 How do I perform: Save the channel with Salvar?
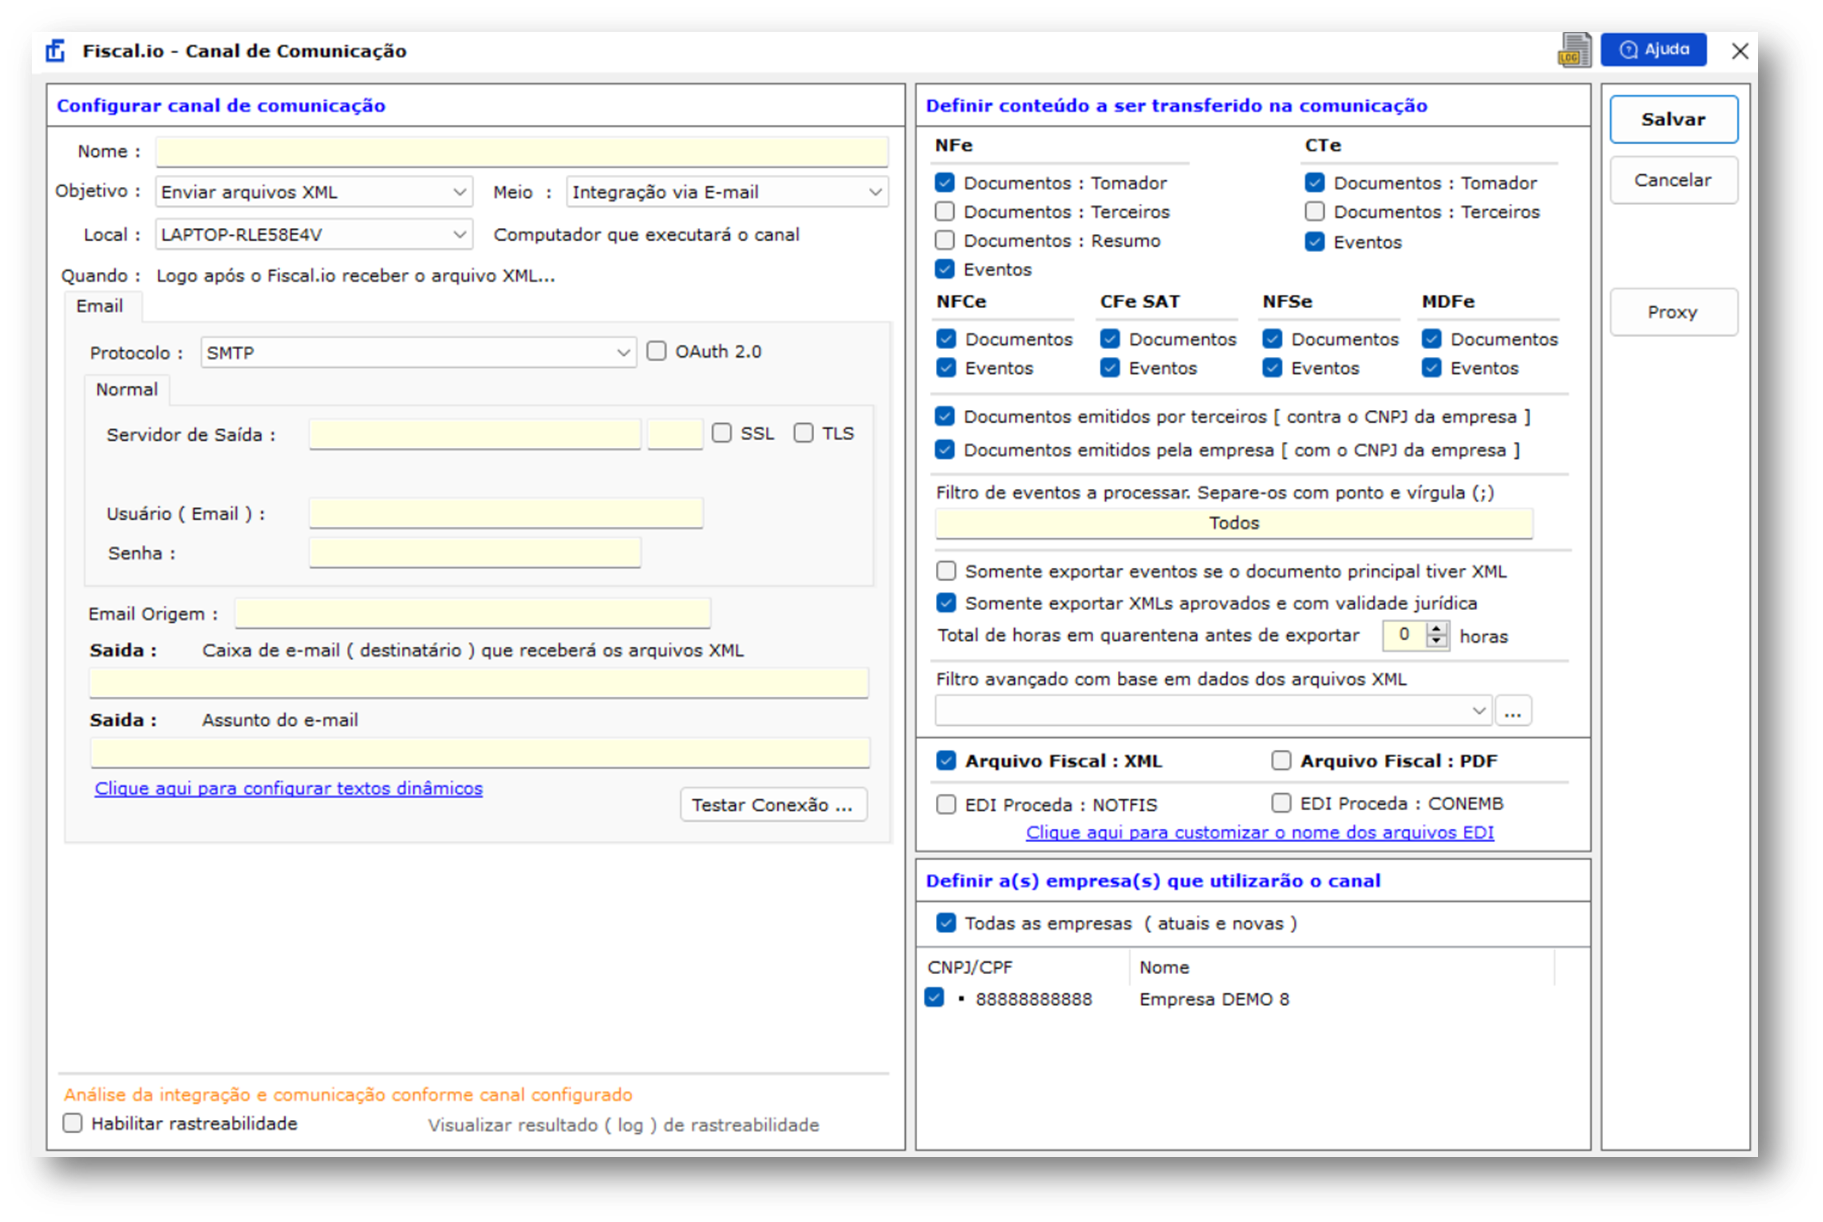pyautogui.click(x=1673, y=119)
